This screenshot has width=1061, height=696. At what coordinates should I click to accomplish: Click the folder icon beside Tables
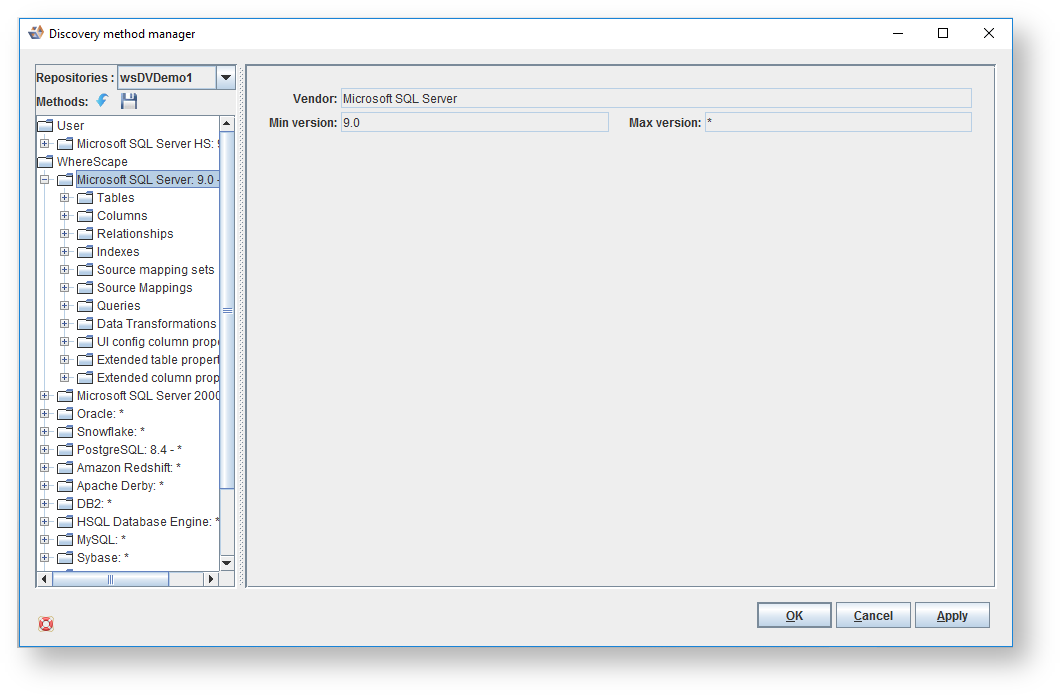click(85, 198)
